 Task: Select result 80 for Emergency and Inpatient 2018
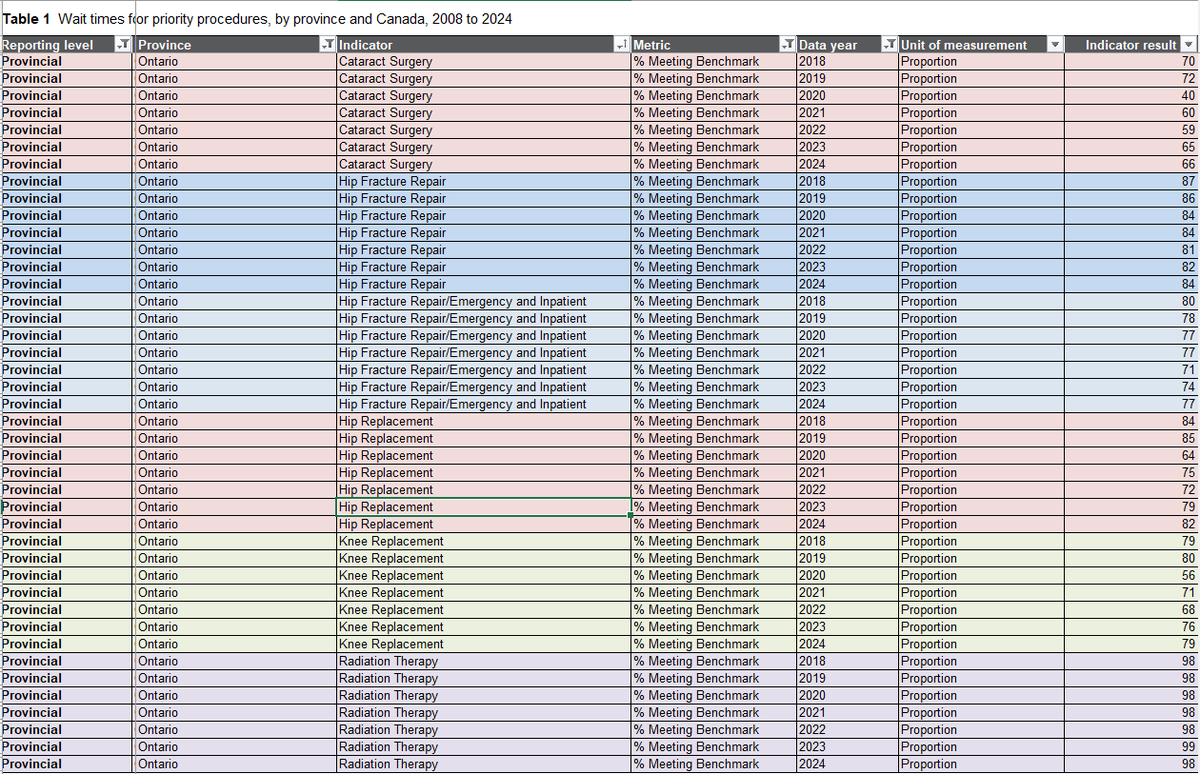[x=1131, y=301]
